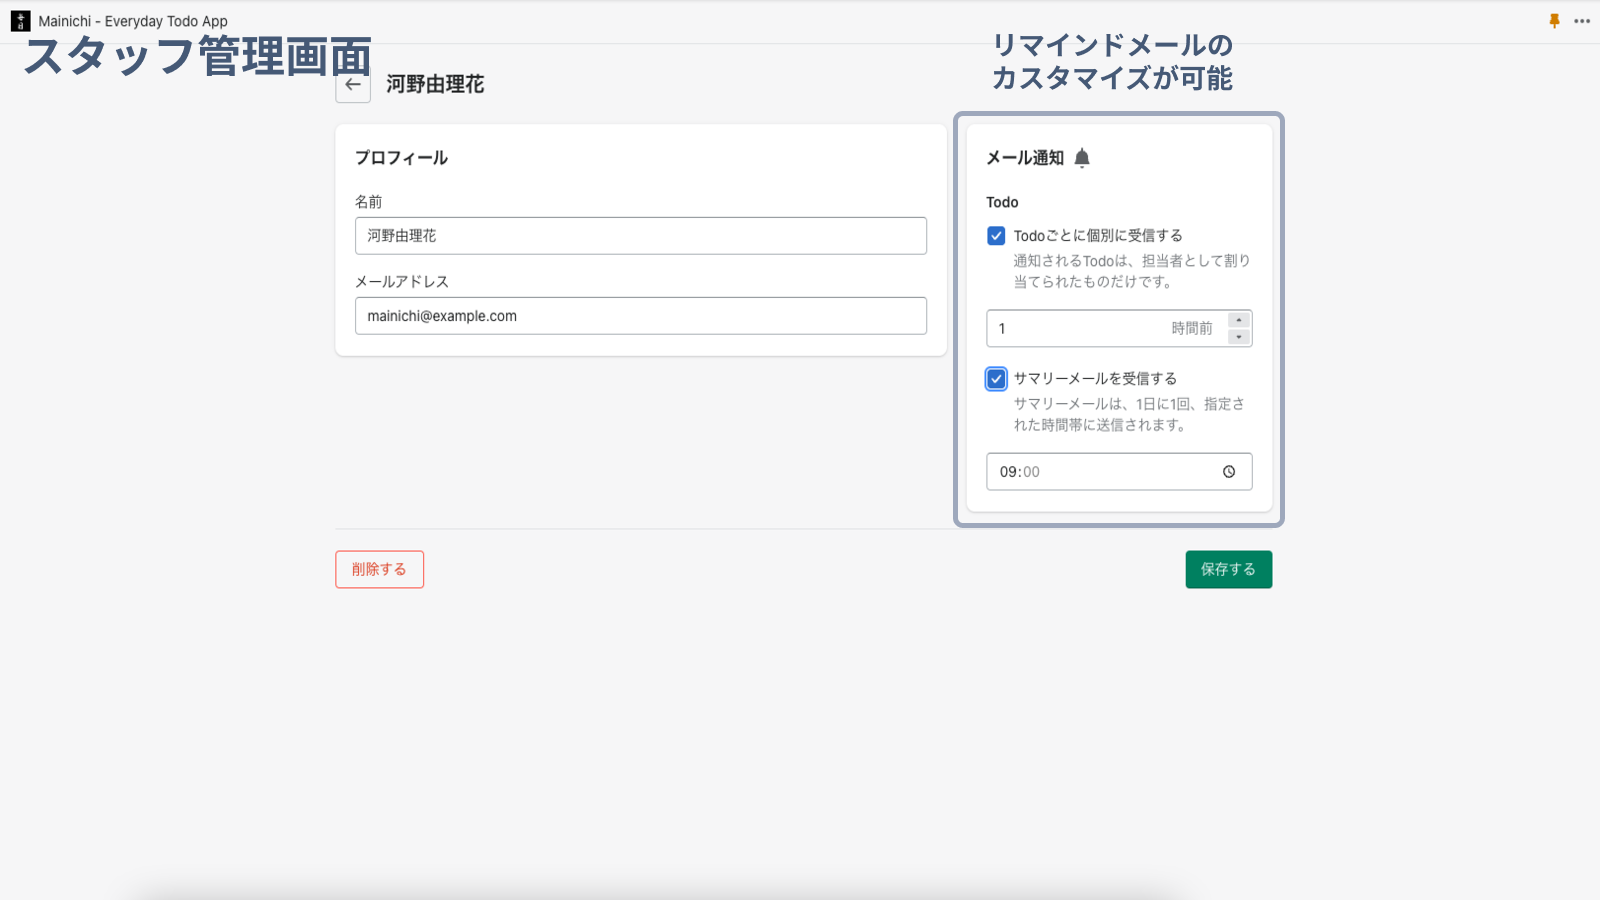Open the clock picker in time field
Image resolution: width=1600 pixels, height=900 pixels.
click(1229, 472)
